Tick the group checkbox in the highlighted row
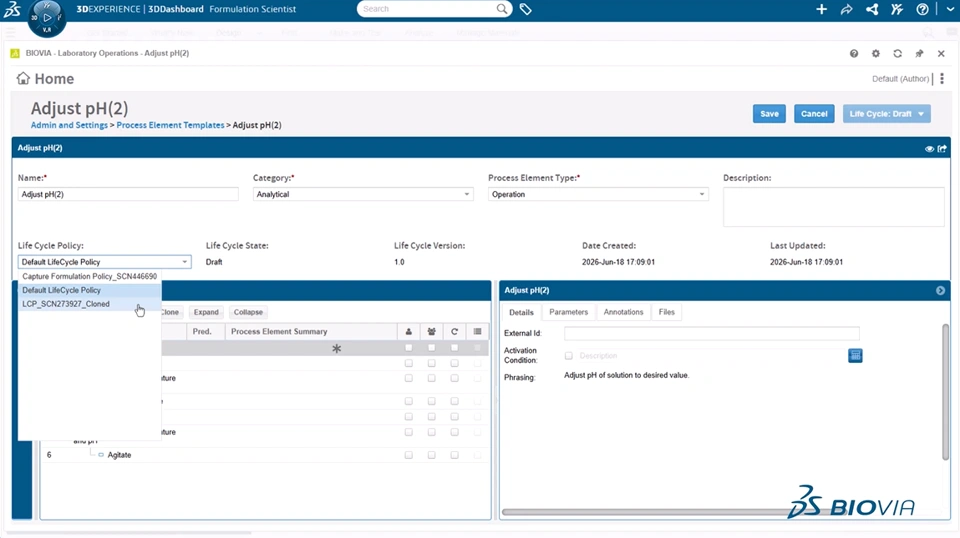The width and height of the screenshot is (960, 538). point(432,348)
